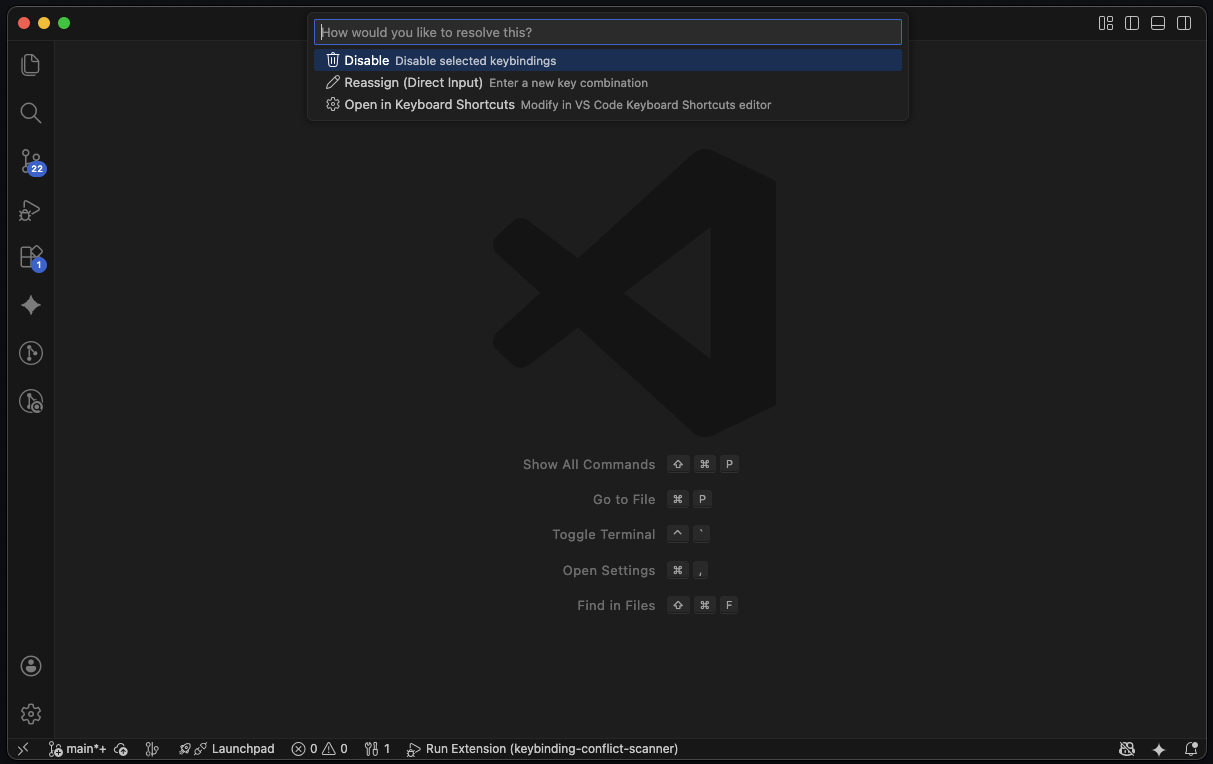This screenshot has height=764, width=1213.
Task: Open Launchpad from the status bar
Action: 226,749
